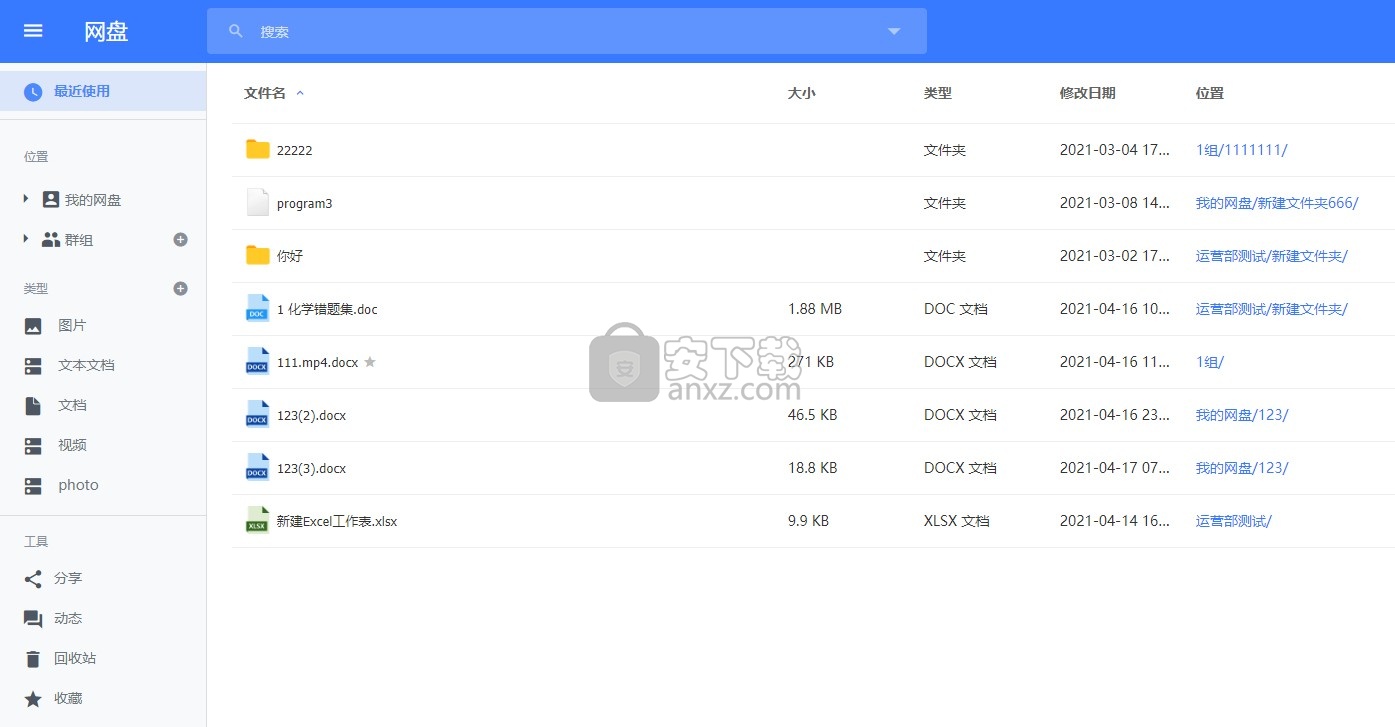Filter by photo type
This screenshot has width=1395, height=727.
[78, 485]
